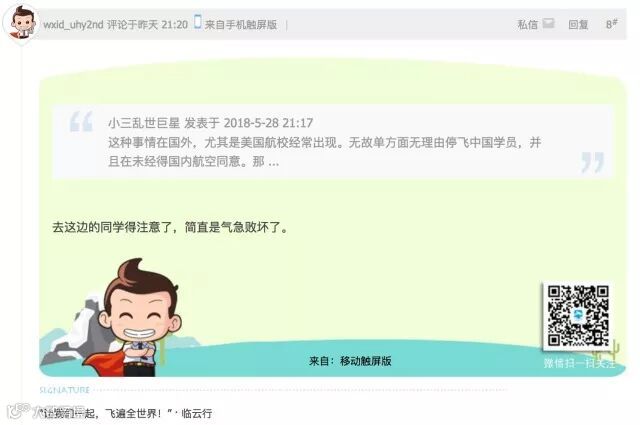Click the QR code image

pos(578,316)
